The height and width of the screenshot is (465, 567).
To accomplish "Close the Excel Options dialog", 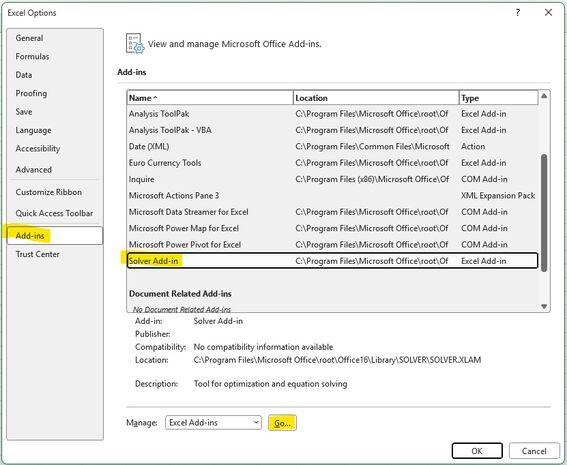I will click(x=548, y=13).
